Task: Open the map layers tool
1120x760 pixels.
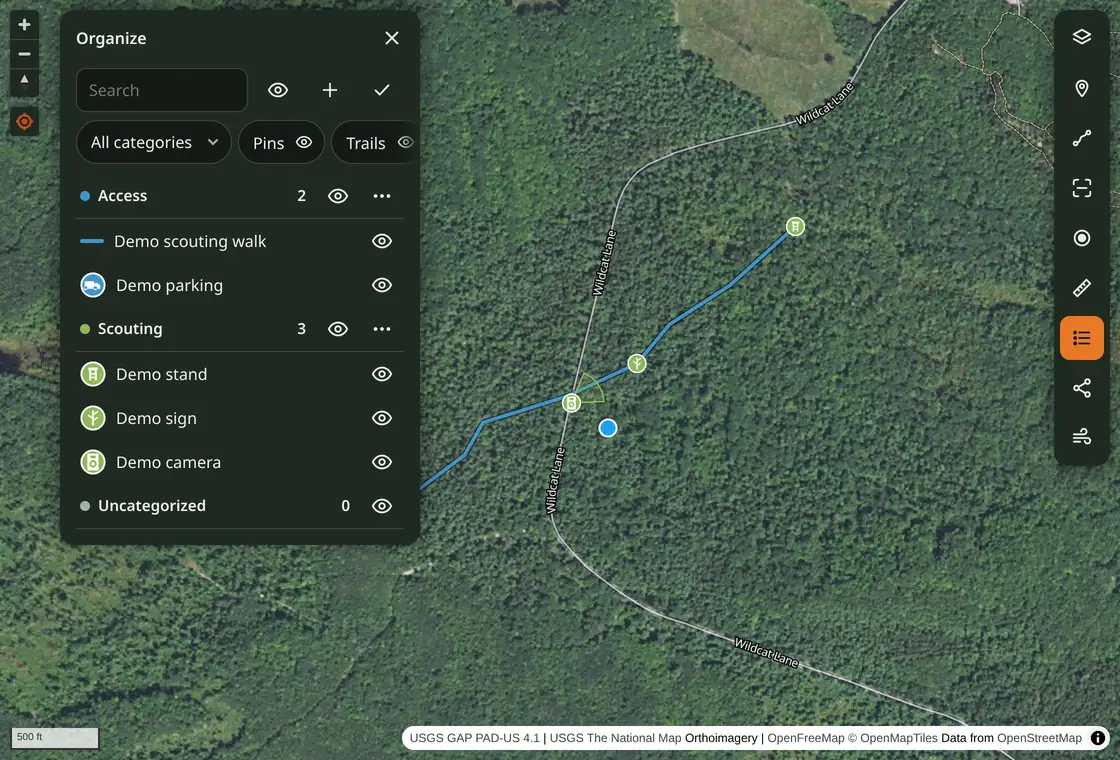Action: 1081,37
